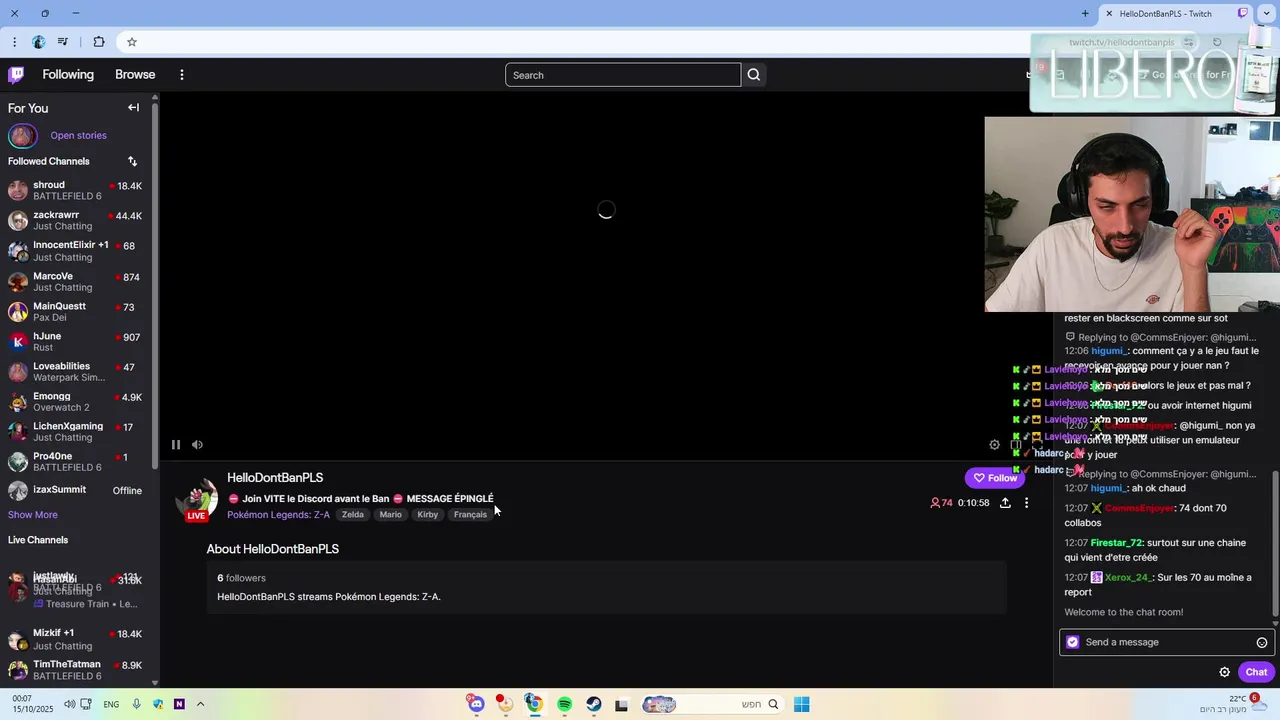Open a new browser tab
The height and width of the screenshot is (720, 1280).
(1085, 14)
